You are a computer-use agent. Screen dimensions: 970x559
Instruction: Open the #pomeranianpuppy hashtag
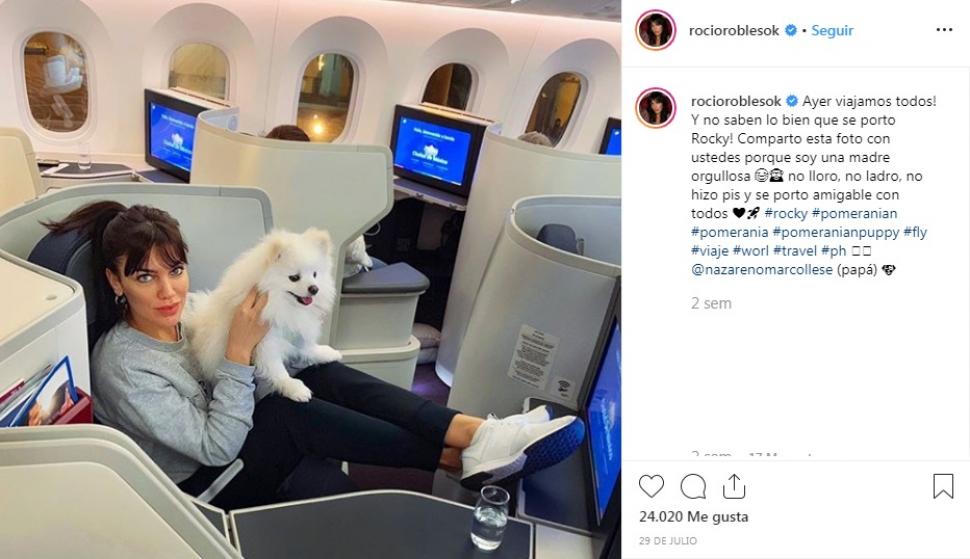[836, 232]
